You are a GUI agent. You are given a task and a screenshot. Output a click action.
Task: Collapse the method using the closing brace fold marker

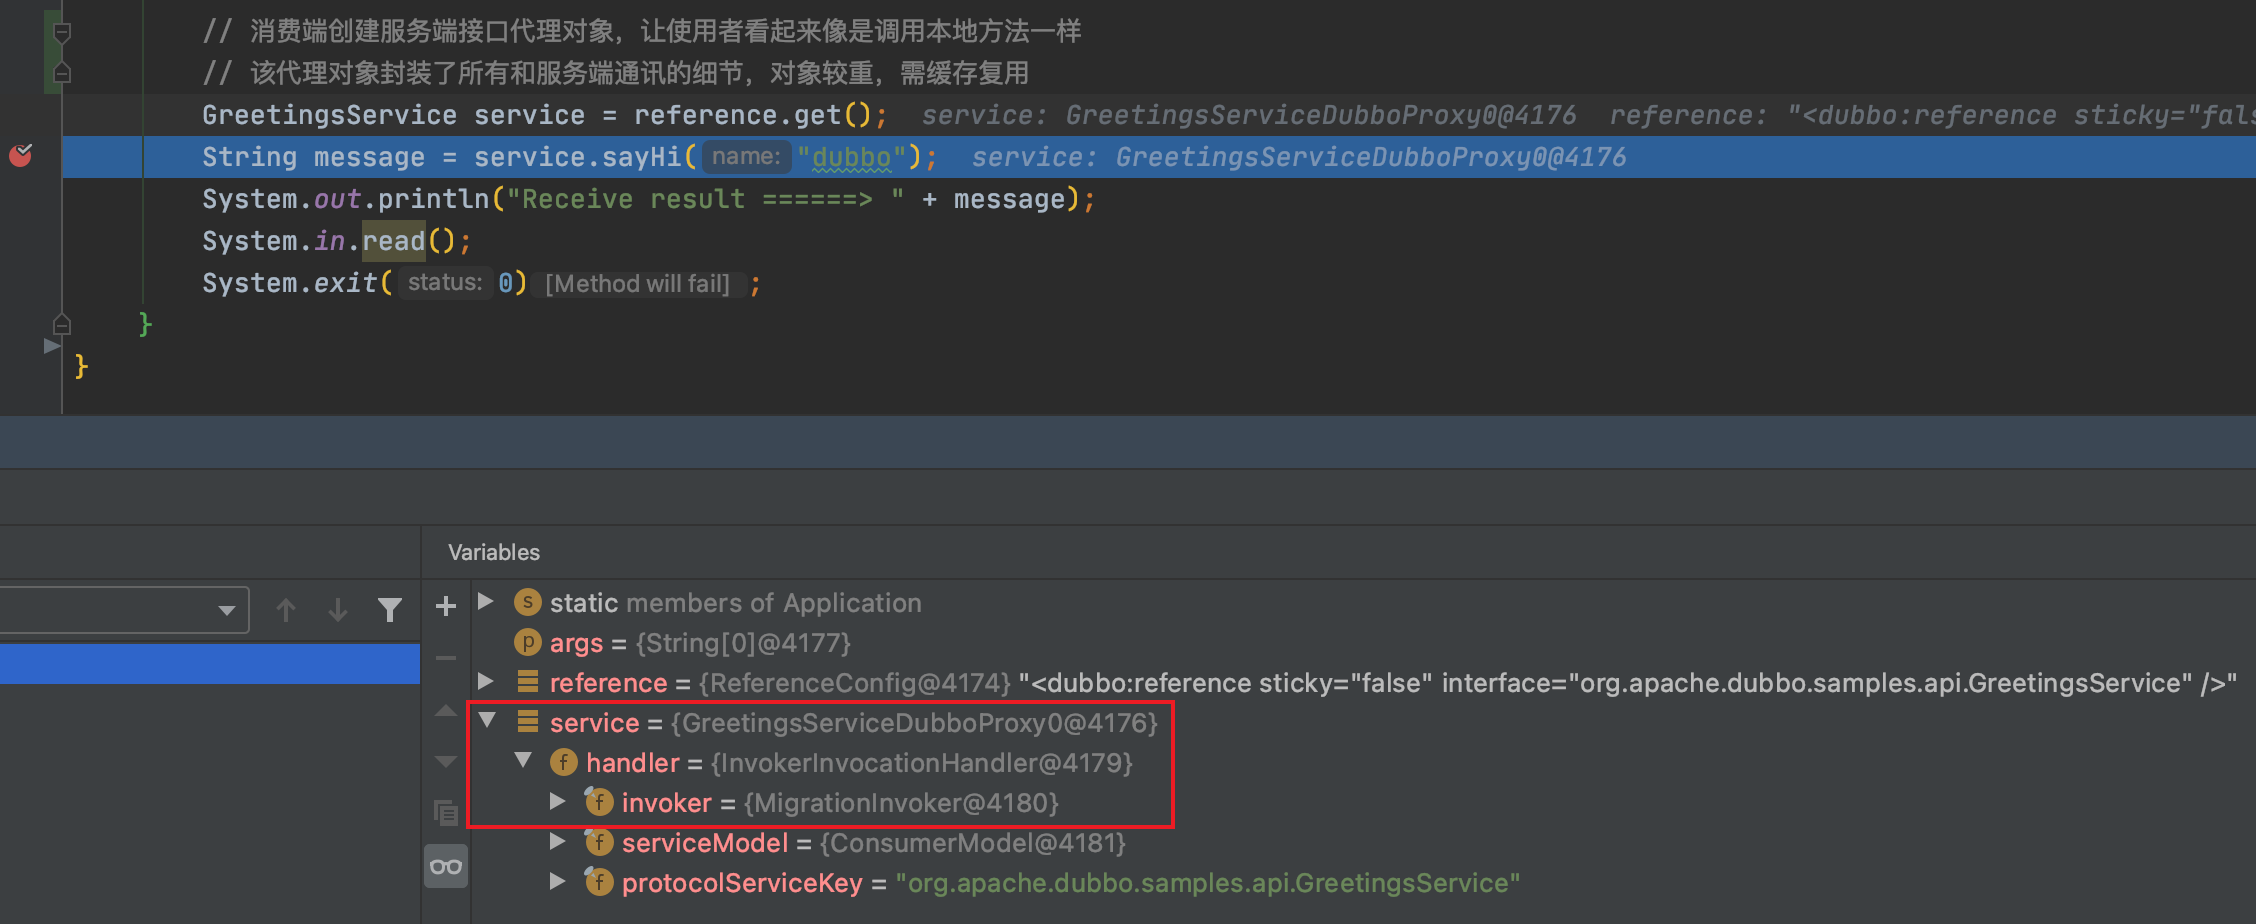pyautogui.click(x=62, y=324)
